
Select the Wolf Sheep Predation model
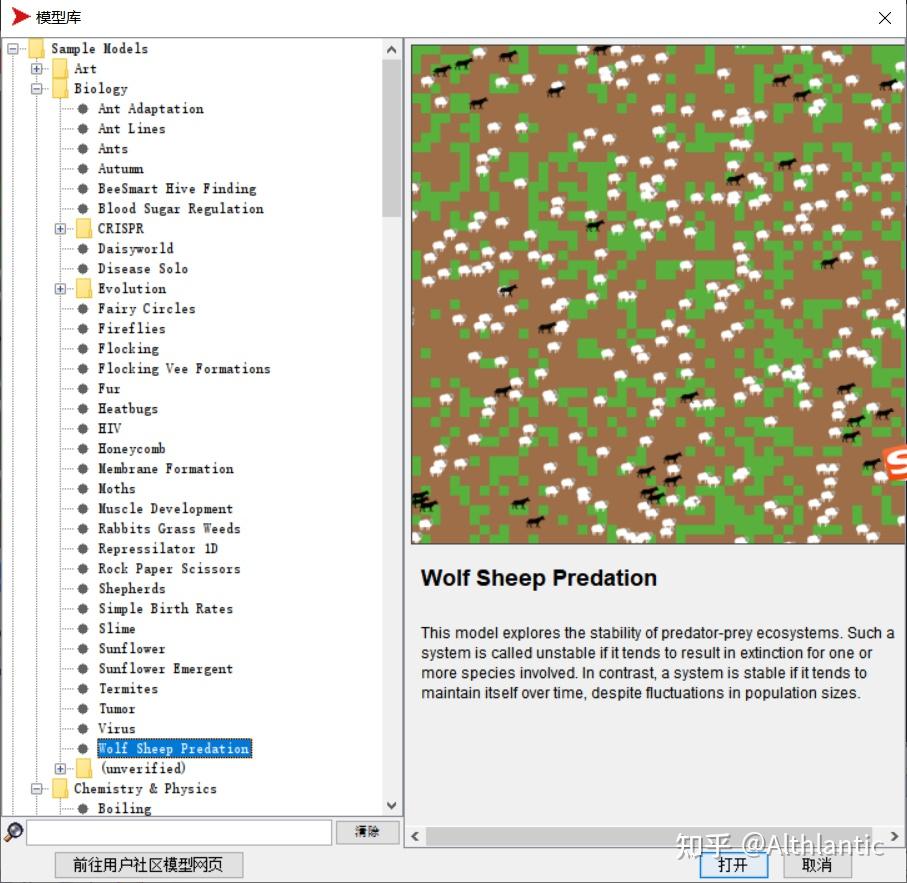[x=174, y=749]
